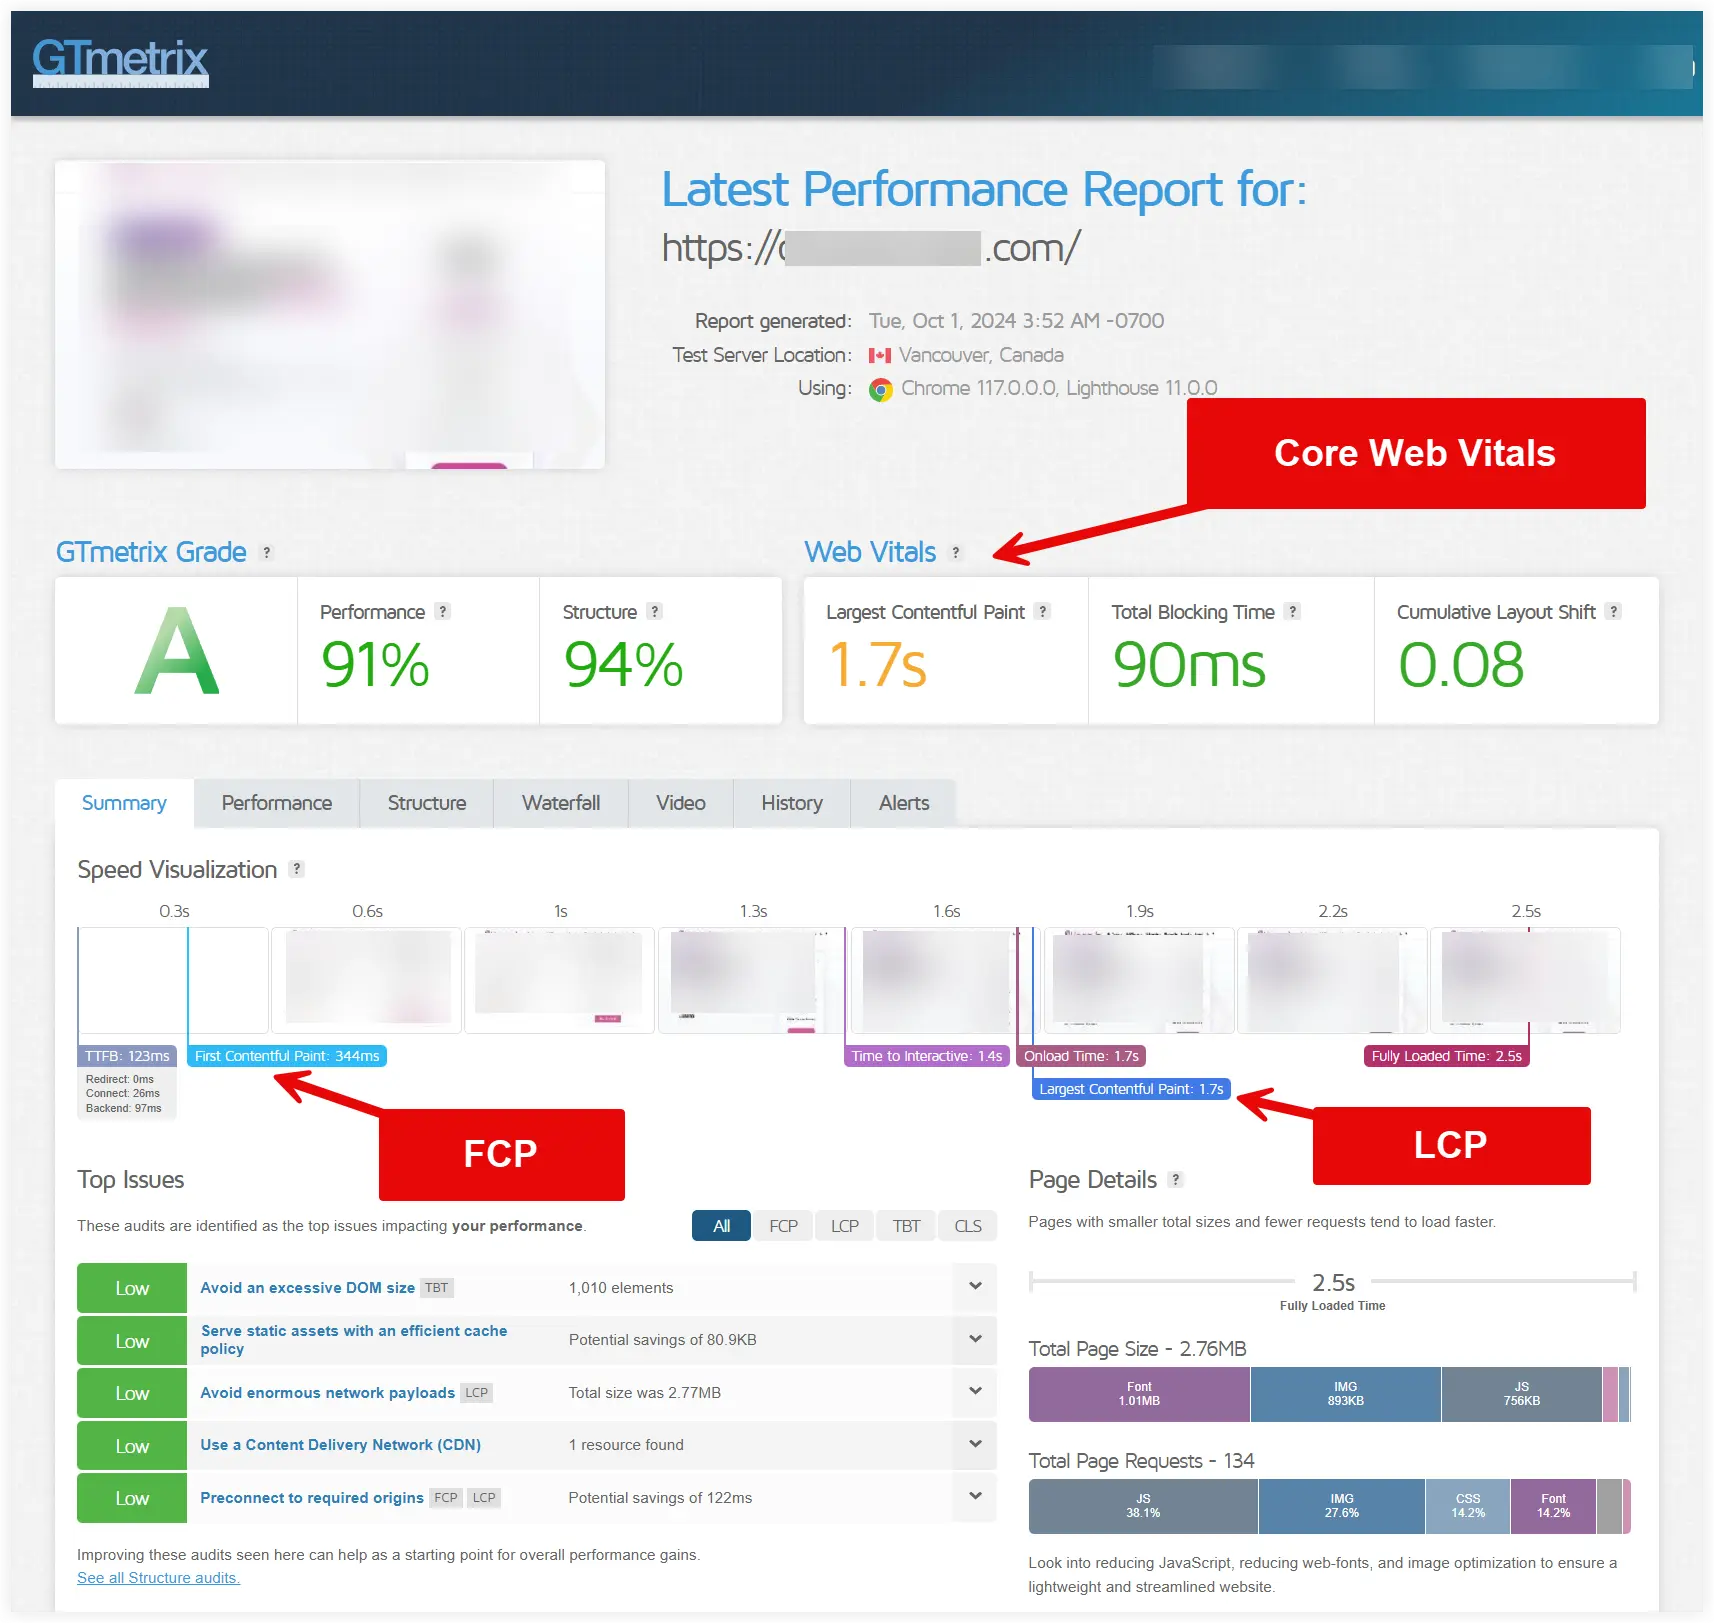Click Largest Contentful Paint help icon

pyautogui.click(x=1043, y=611)
